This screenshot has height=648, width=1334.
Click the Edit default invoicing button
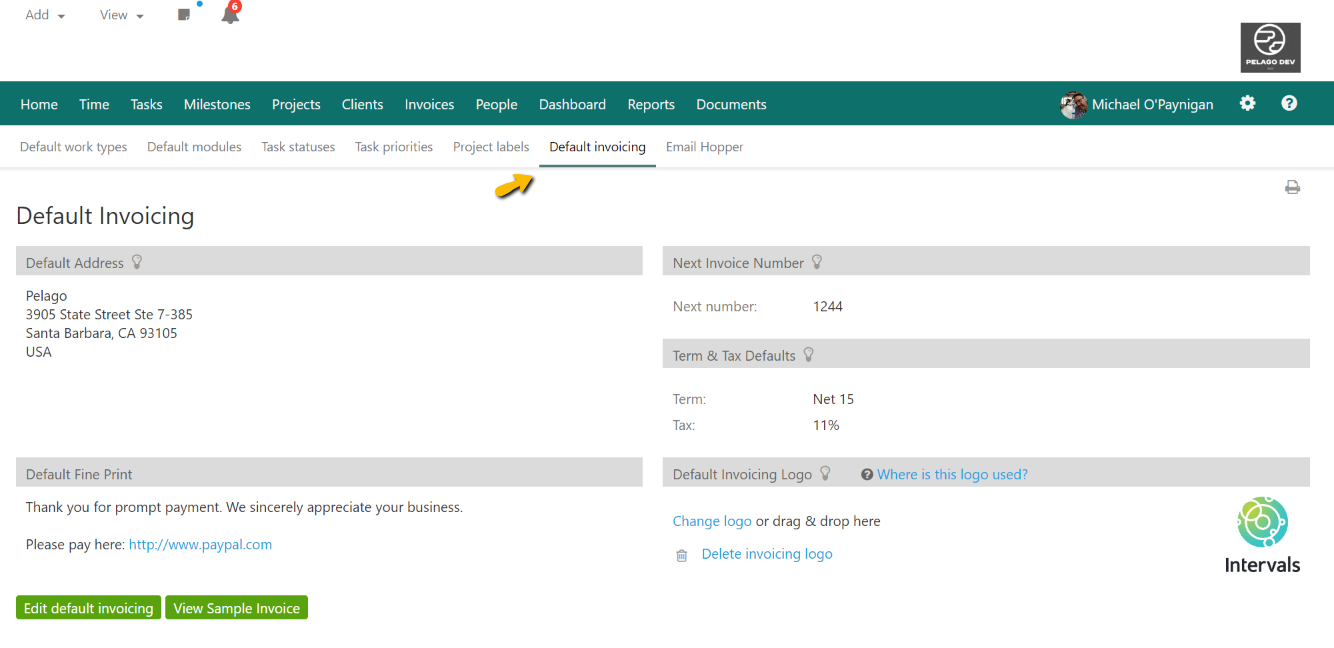tap(88, 607)
